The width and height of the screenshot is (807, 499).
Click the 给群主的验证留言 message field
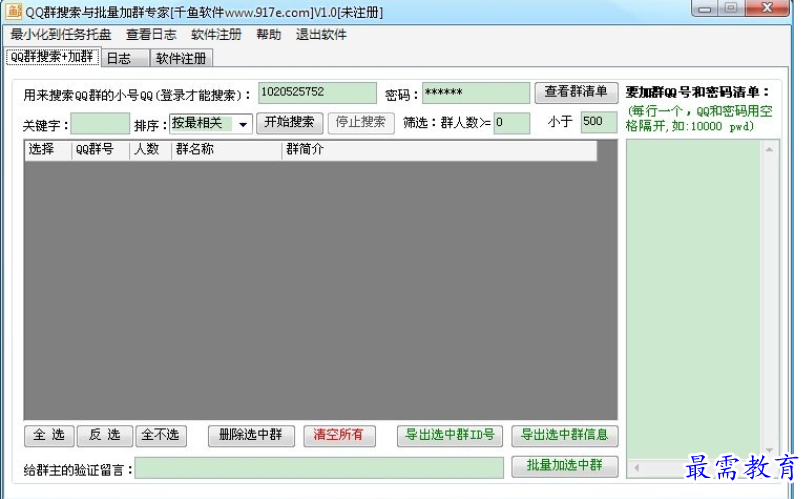click(x=319, y=468)
